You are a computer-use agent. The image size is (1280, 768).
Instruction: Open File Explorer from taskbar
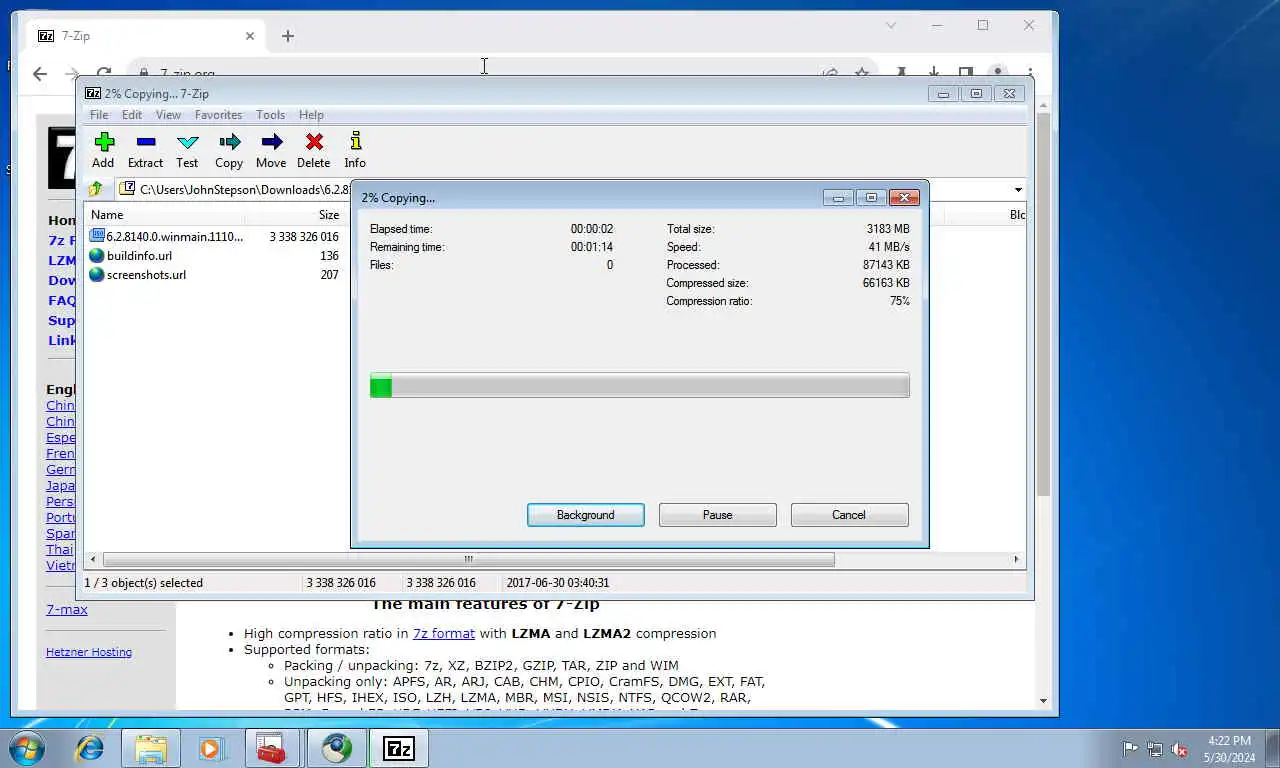(151, 748)
